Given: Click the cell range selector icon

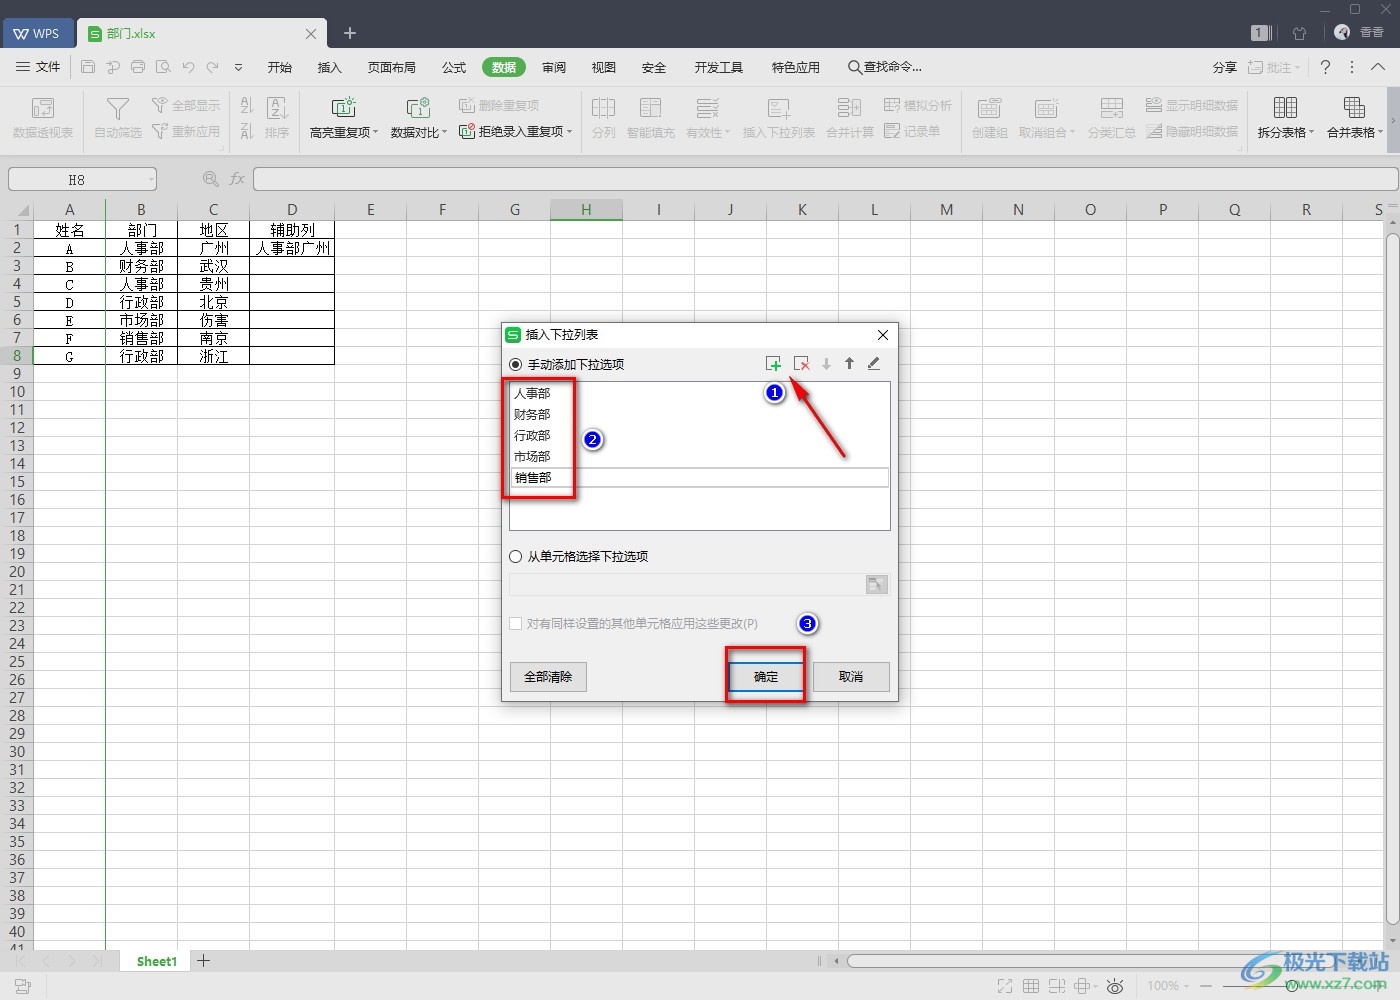Looking at the screenshot, I should (x=876, y=585).
